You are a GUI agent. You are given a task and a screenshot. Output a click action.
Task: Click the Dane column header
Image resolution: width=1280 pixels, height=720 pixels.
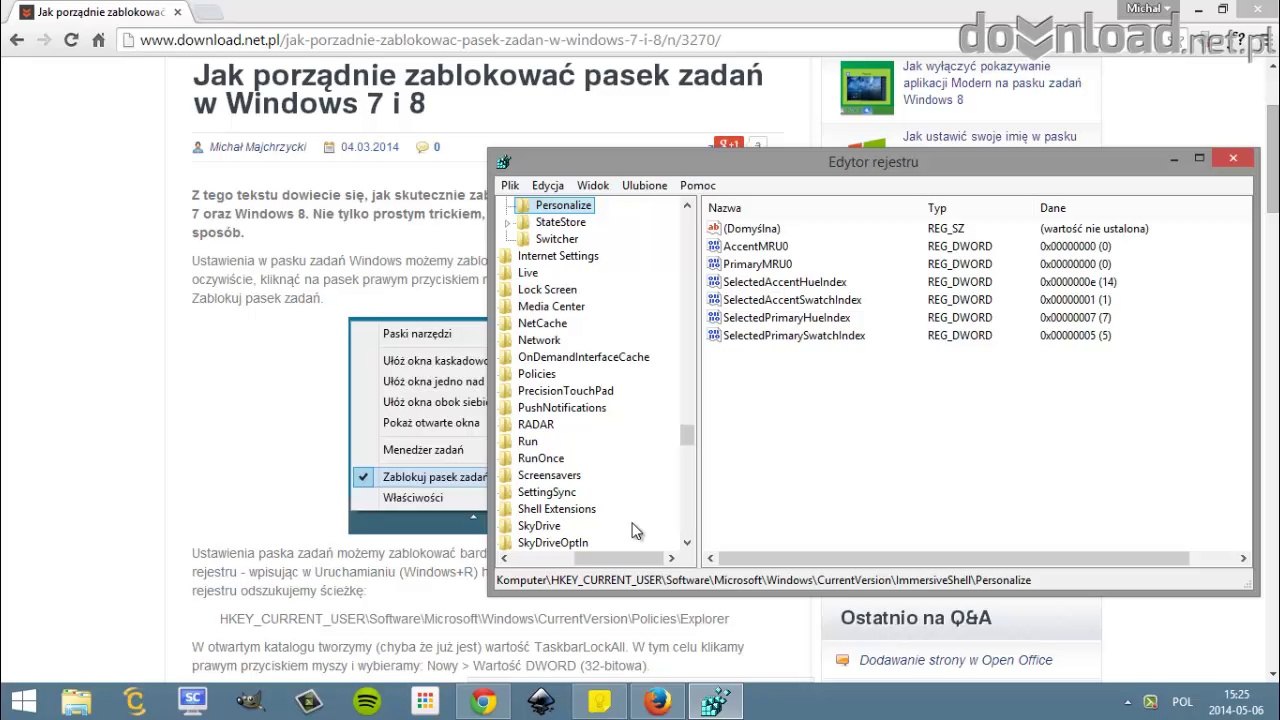tap(1053, 208)
